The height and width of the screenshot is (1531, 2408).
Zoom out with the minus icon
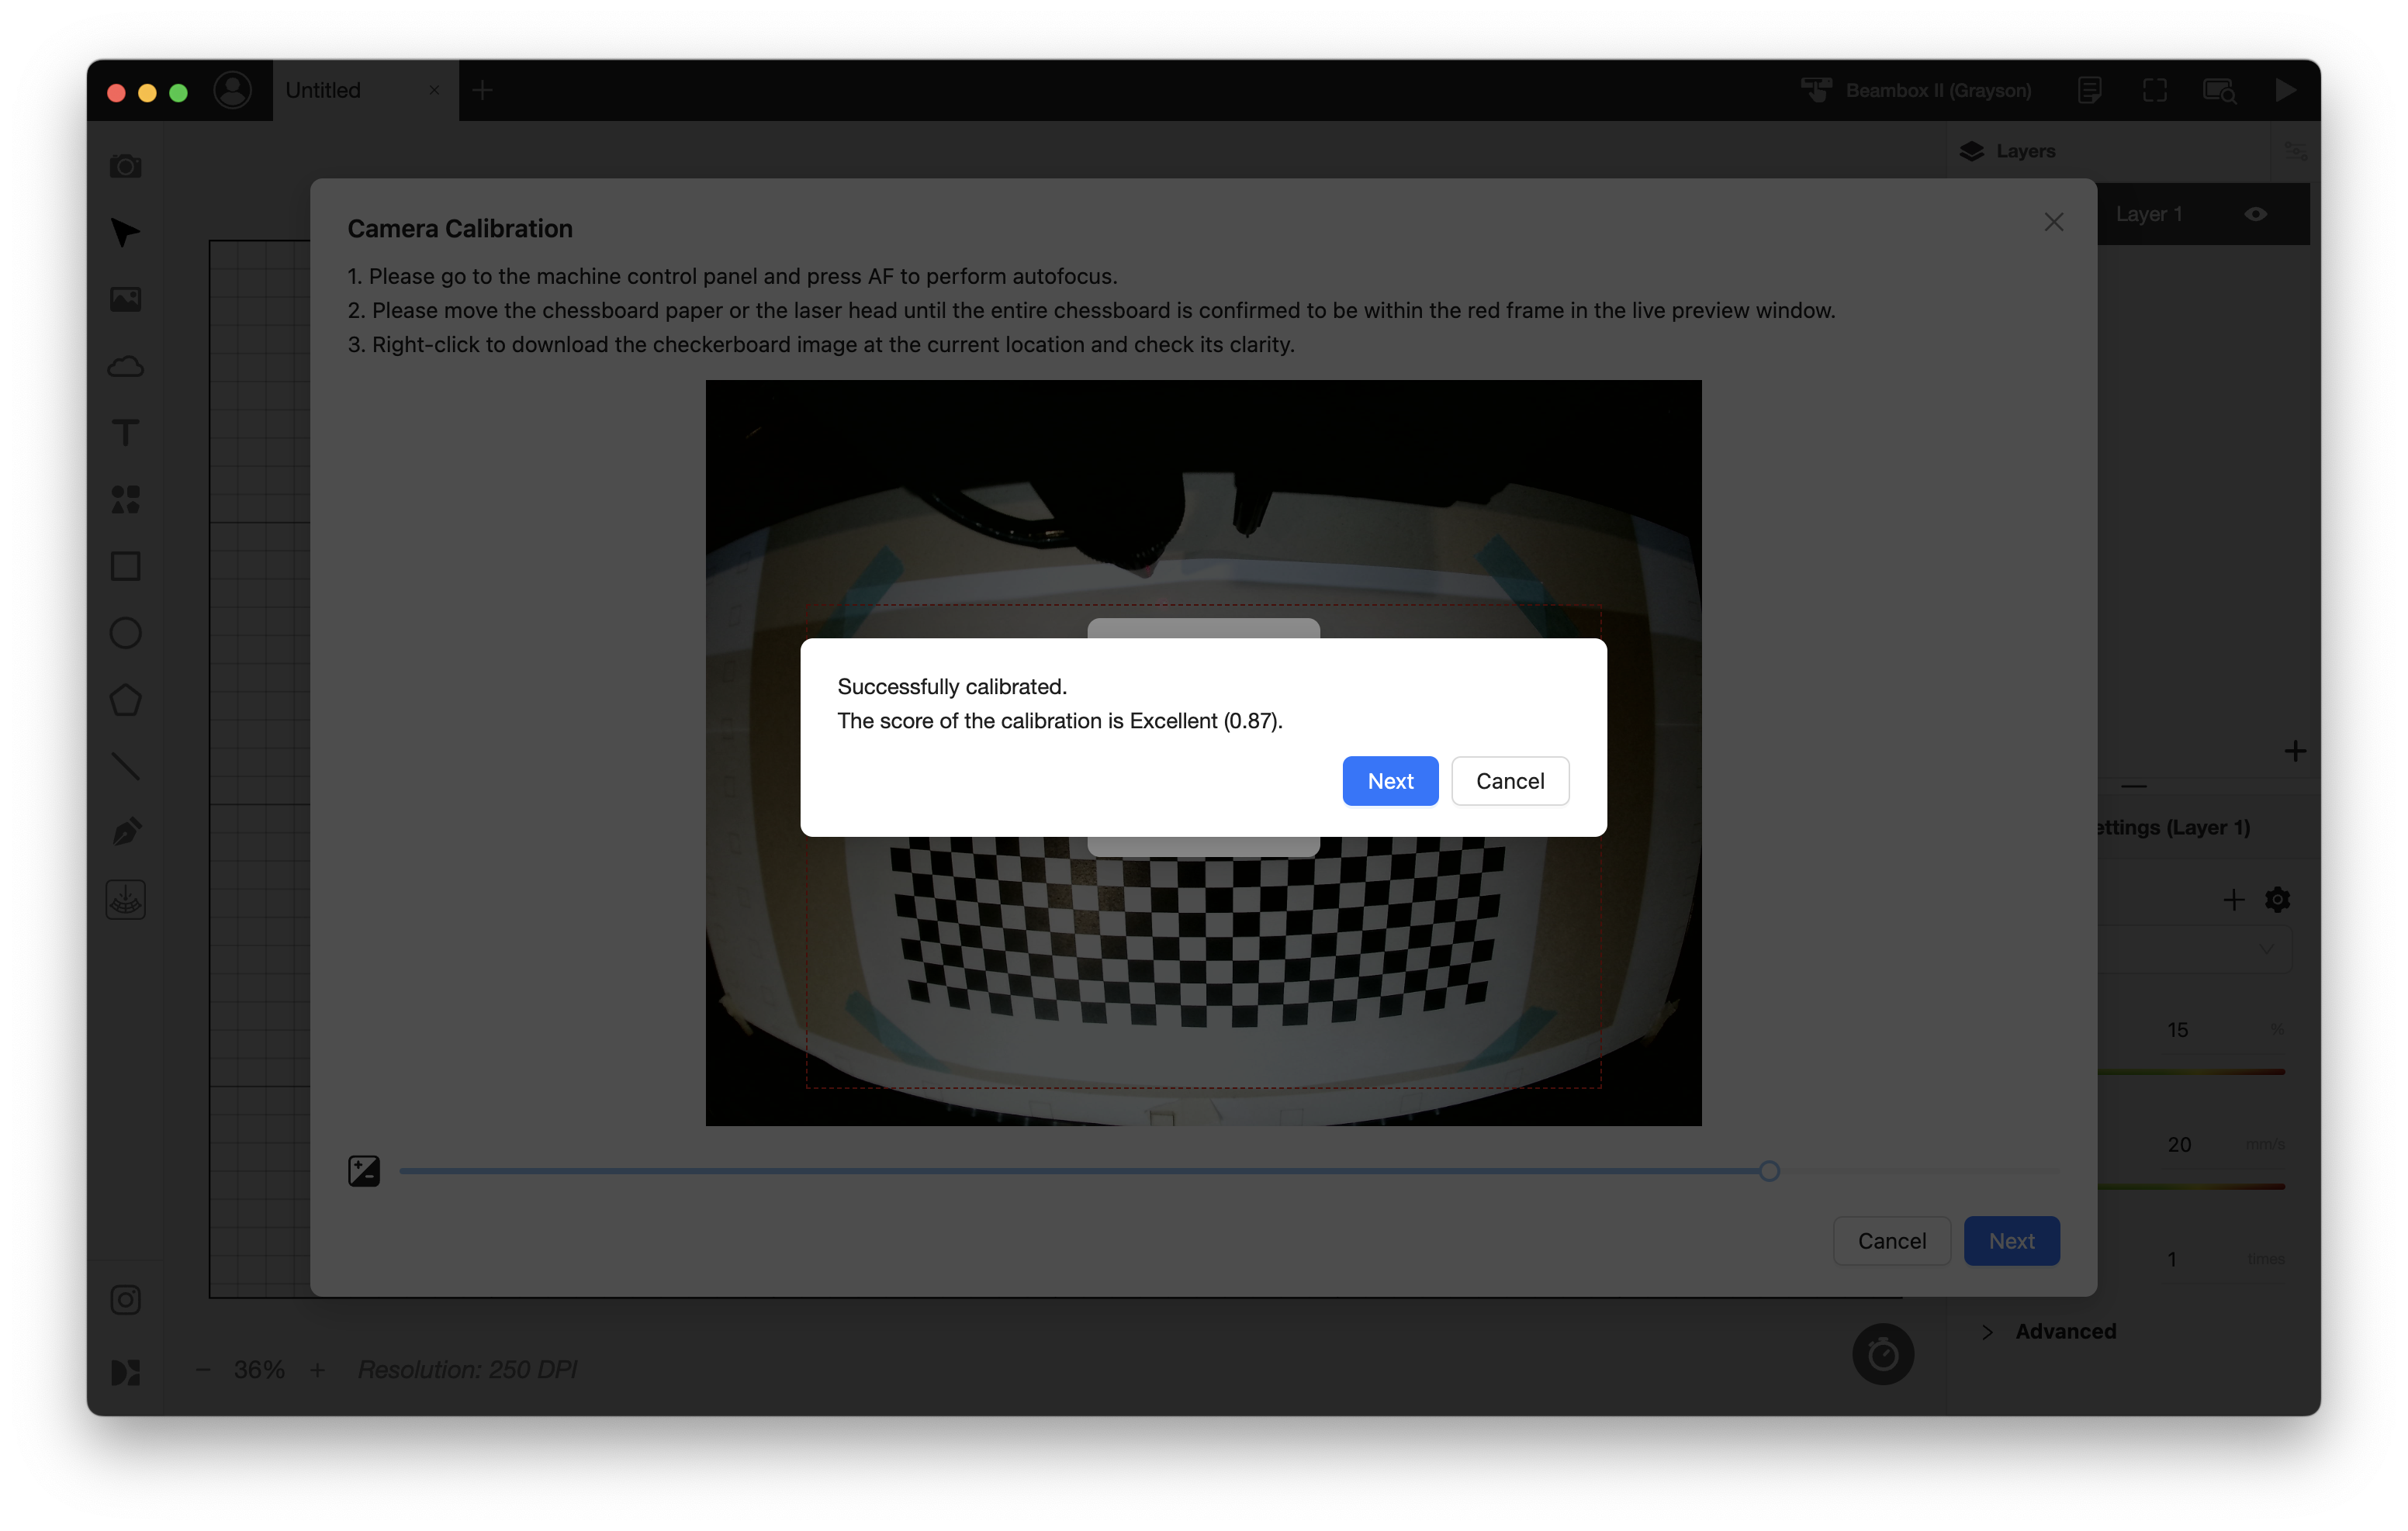(x=203, y=1370)
